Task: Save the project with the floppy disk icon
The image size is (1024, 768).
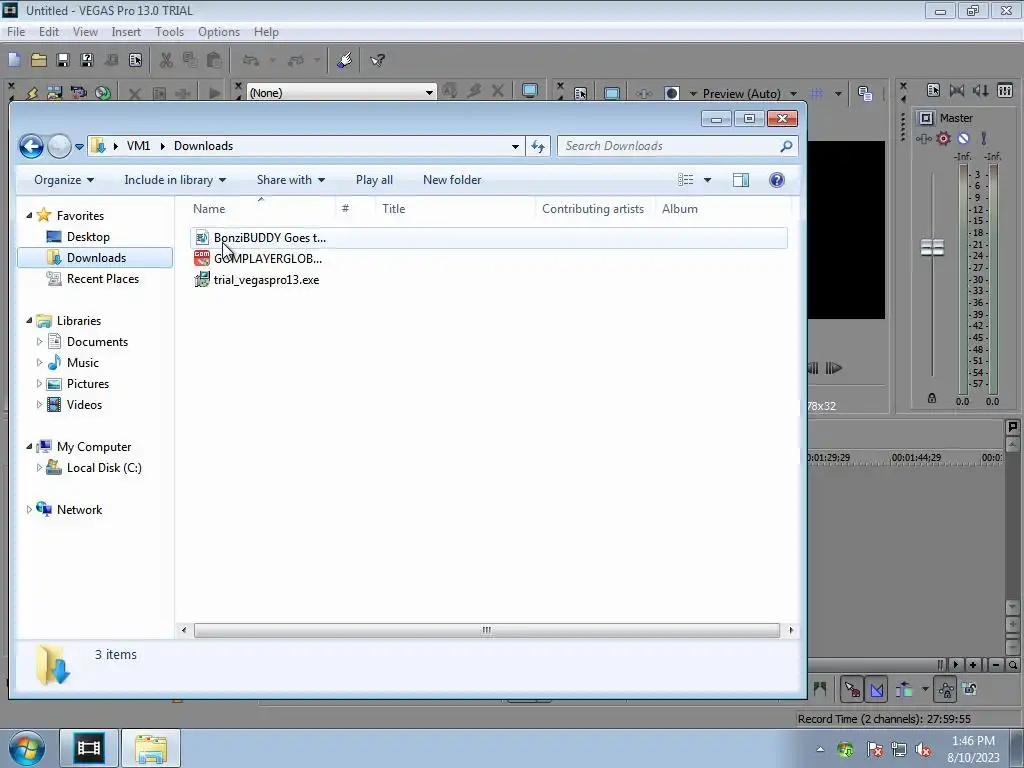Action: (x=63, y=60)
